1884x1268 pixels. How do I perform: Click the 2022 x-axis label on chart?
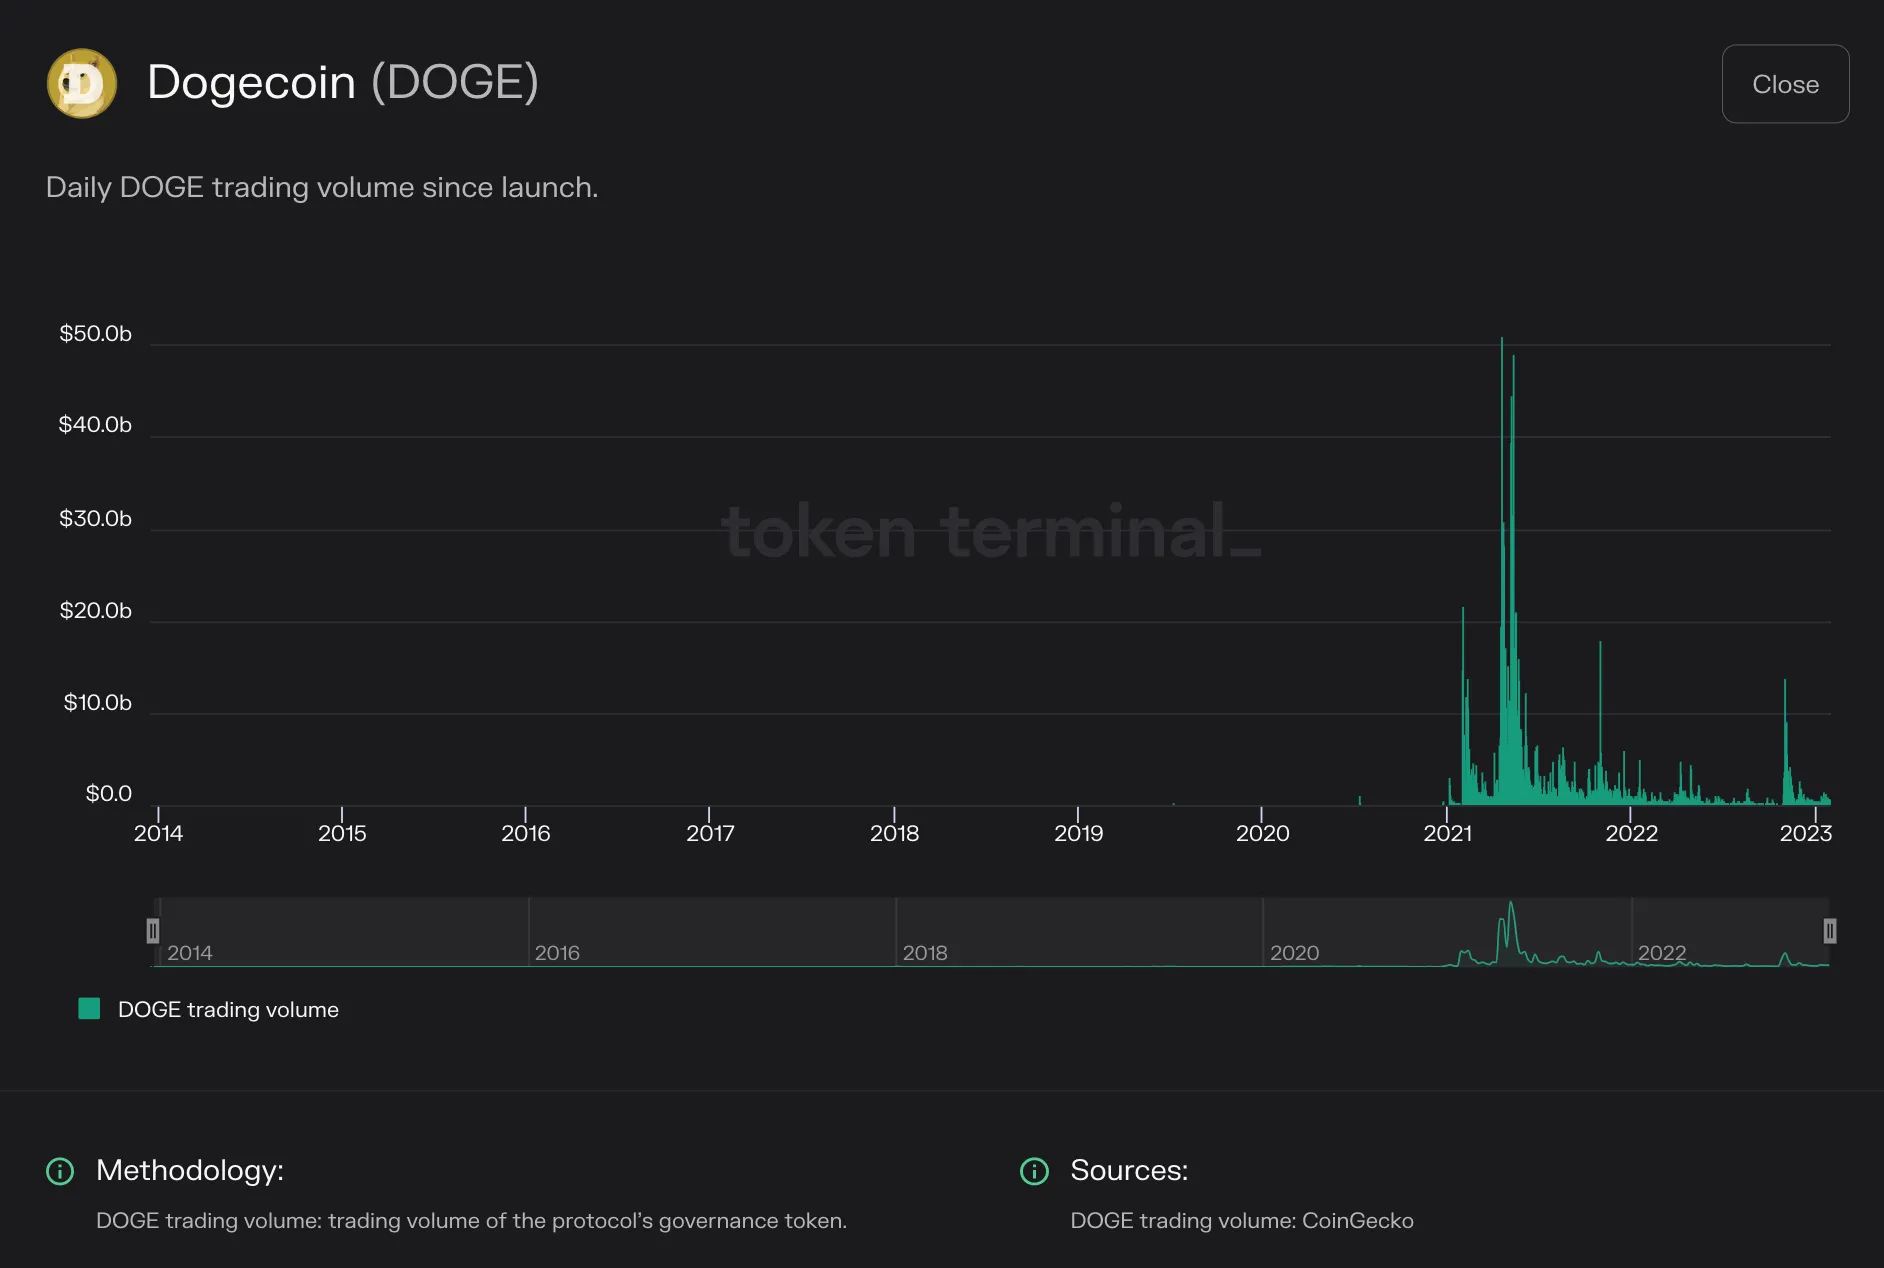coord(1631,833)
